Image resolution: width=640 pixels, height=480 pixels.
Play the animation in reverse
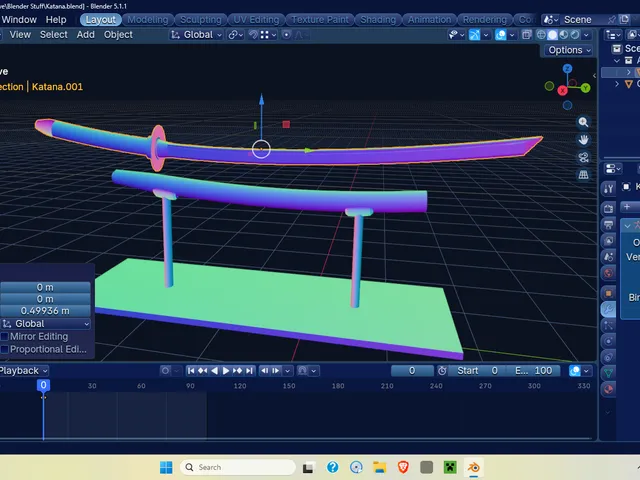(214, 371)
